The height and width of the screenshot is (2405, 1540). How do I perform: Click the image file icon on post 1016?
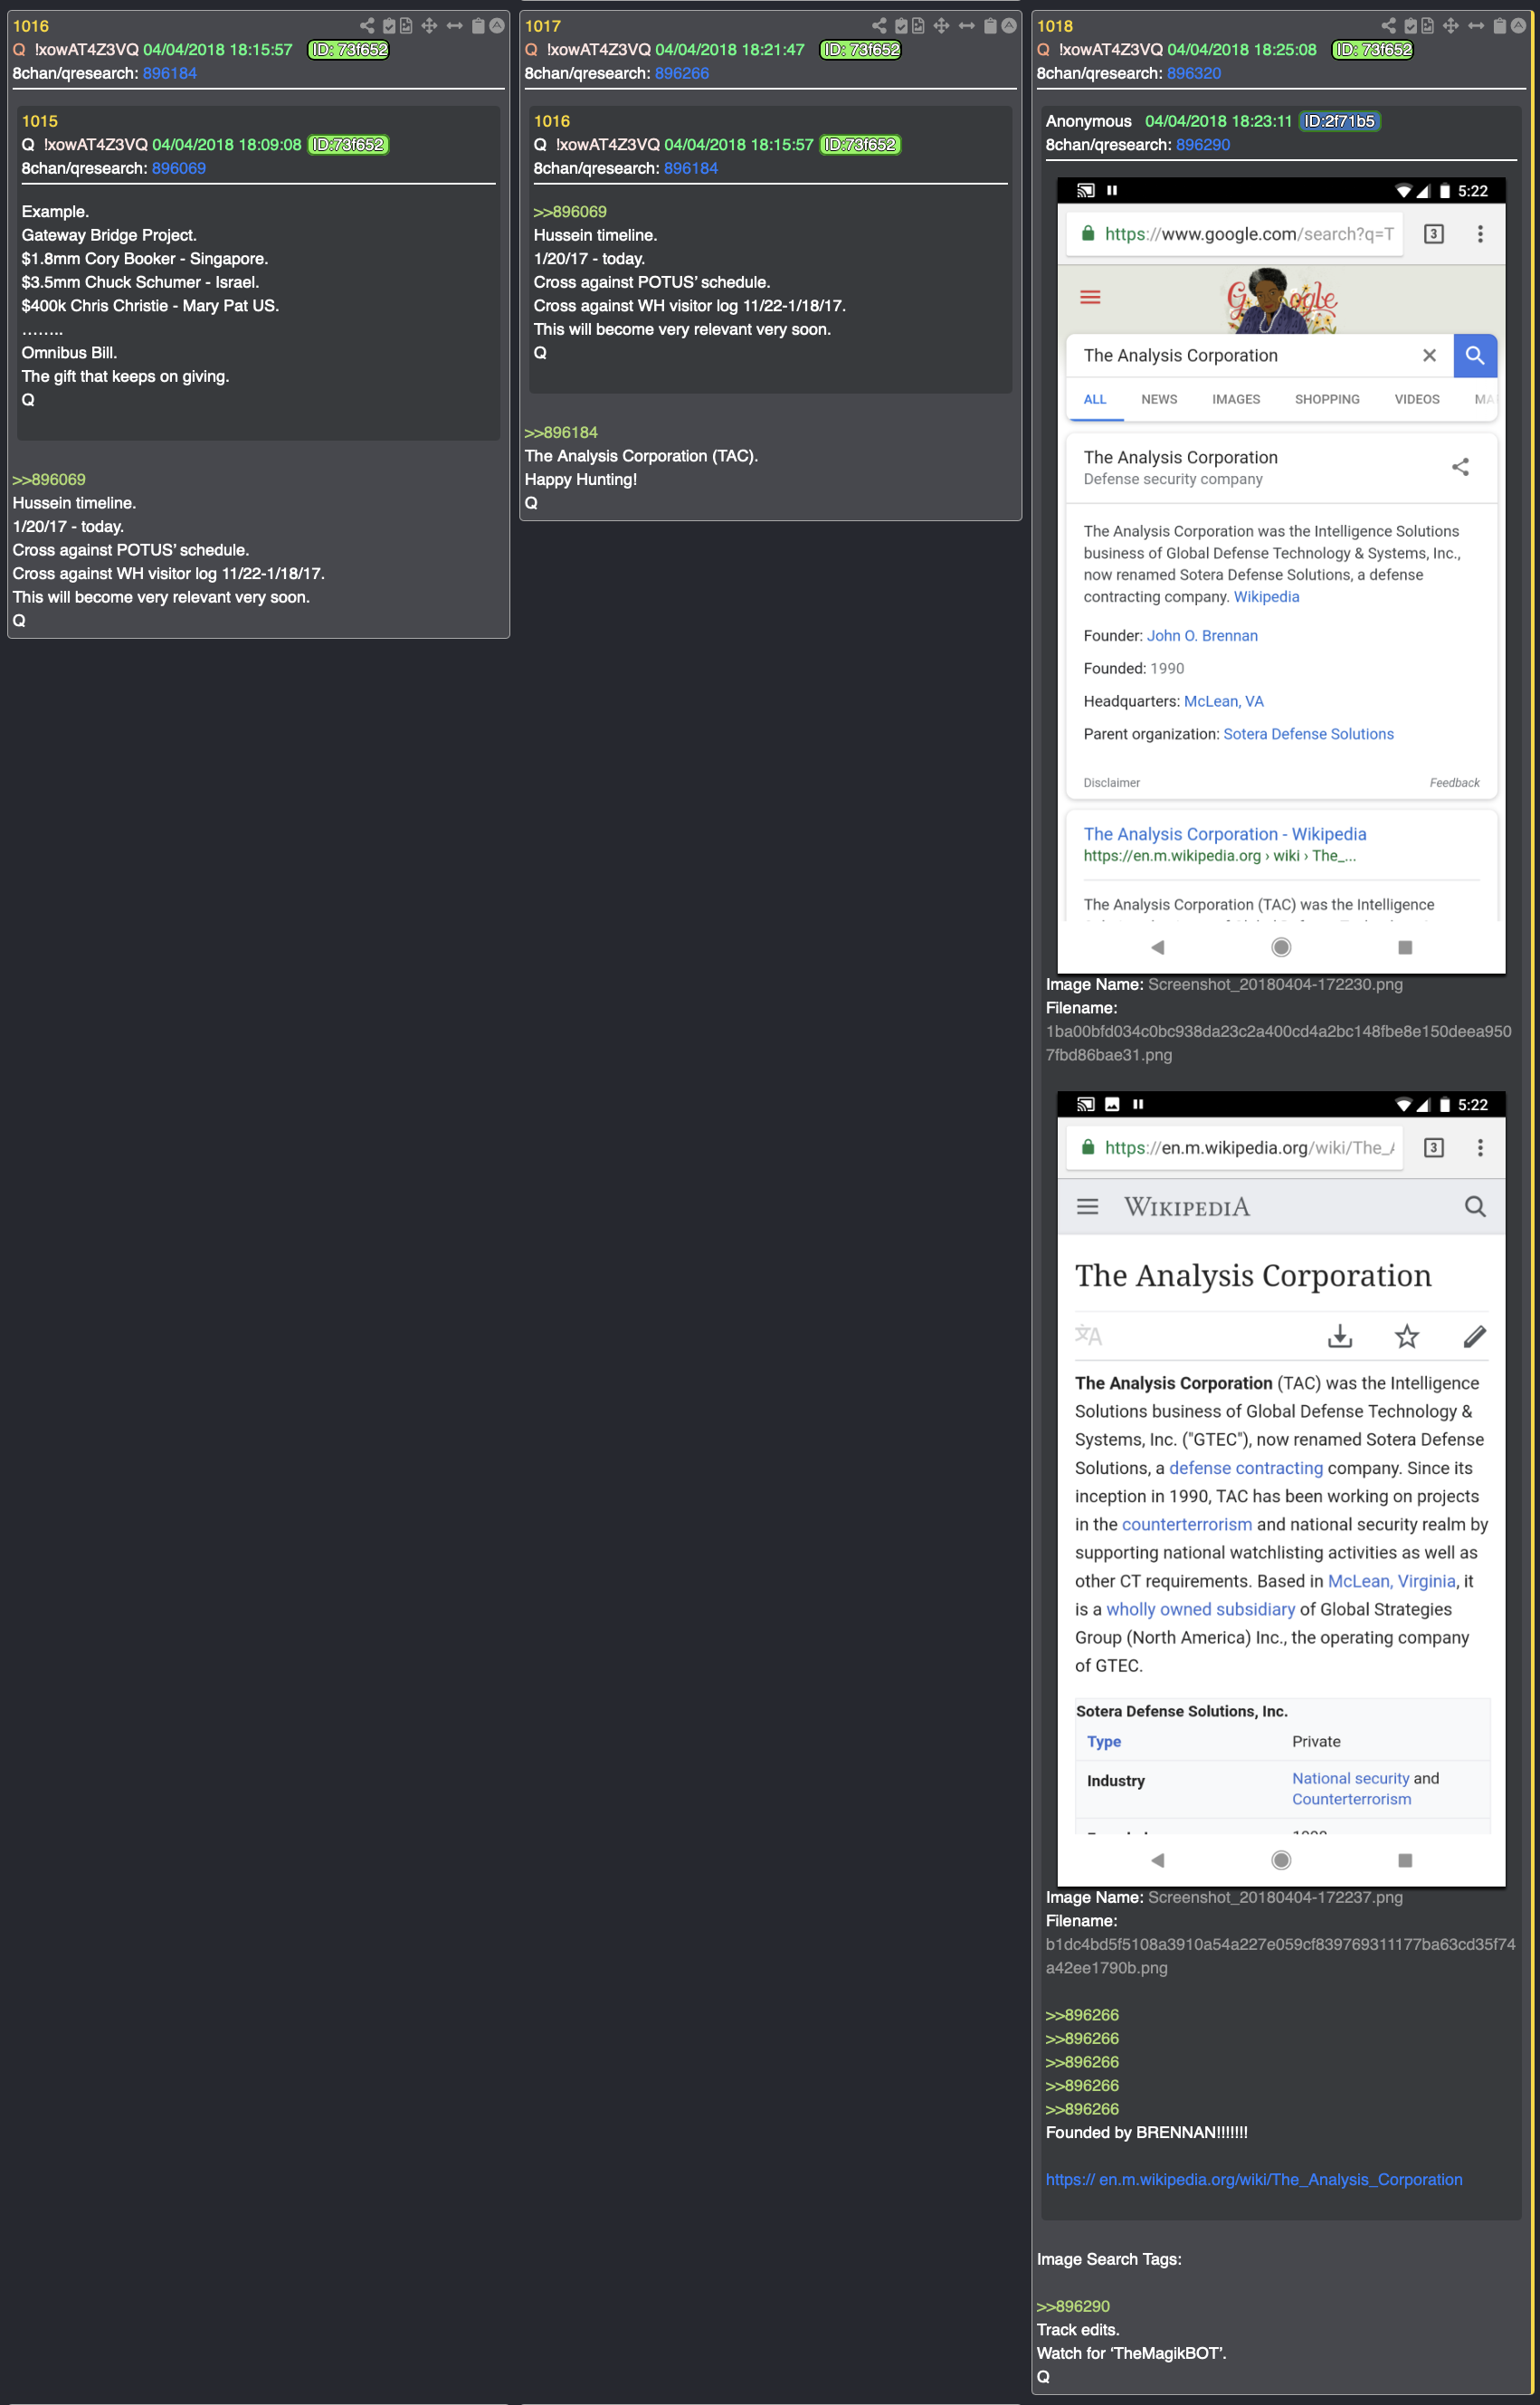pyautogui.click(x=406, y=26)
